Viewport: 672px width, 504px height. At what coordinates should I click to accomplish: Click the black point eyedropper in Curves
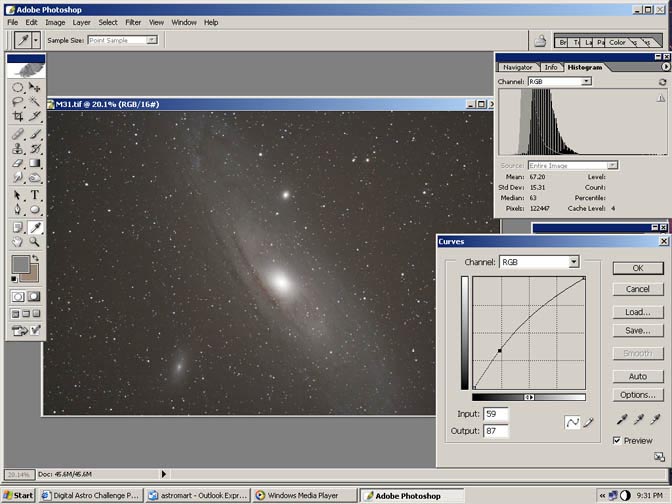tap(620, 420)
